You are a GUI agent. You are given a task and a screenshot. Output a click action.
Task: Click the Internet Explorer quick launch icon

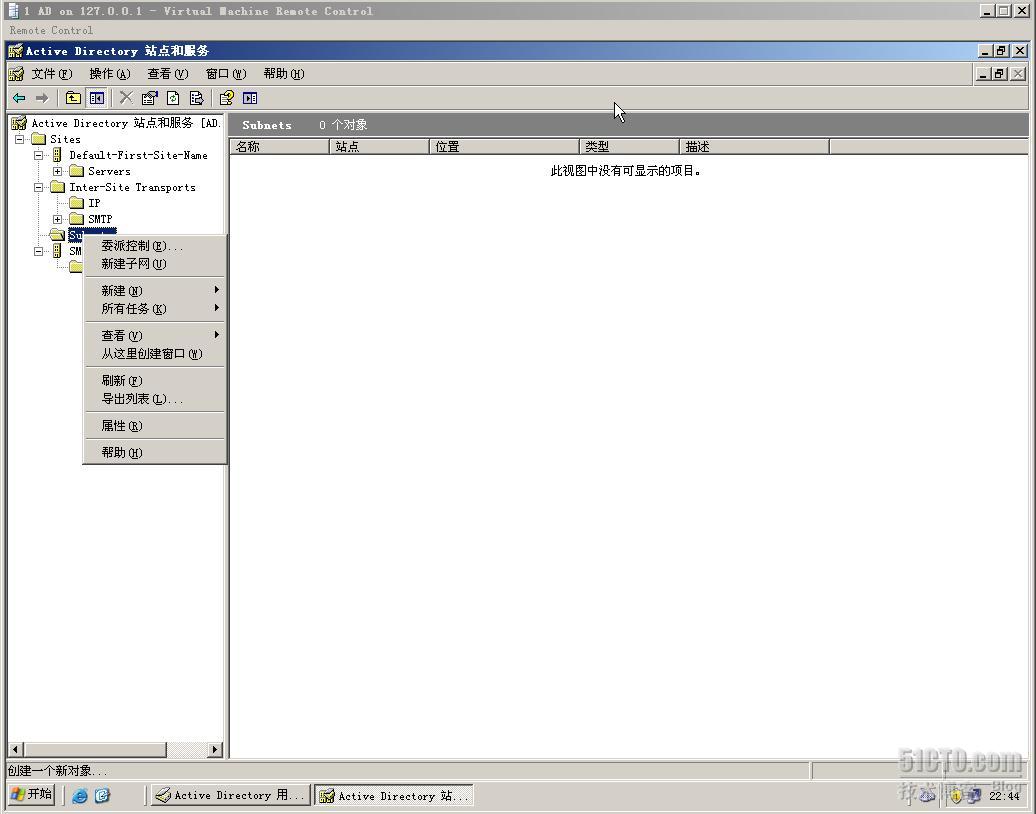click(79, 796)
